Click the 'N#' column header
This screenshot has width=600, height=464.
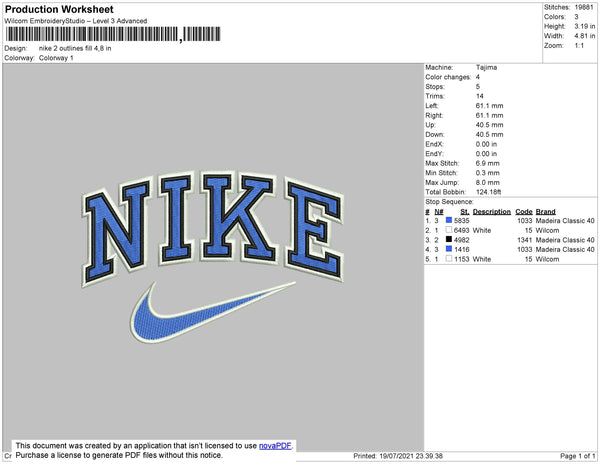(439, 212)
